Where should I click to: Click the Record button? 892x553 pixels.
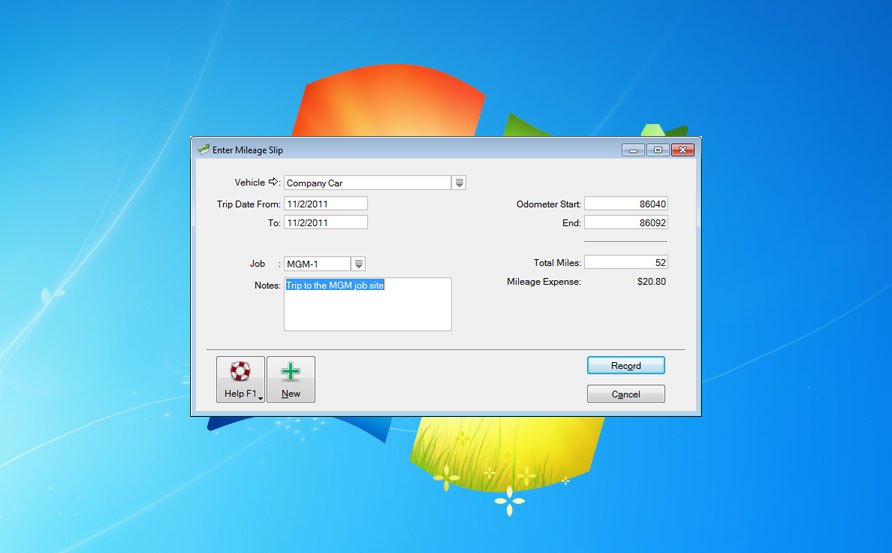[626, 365]
